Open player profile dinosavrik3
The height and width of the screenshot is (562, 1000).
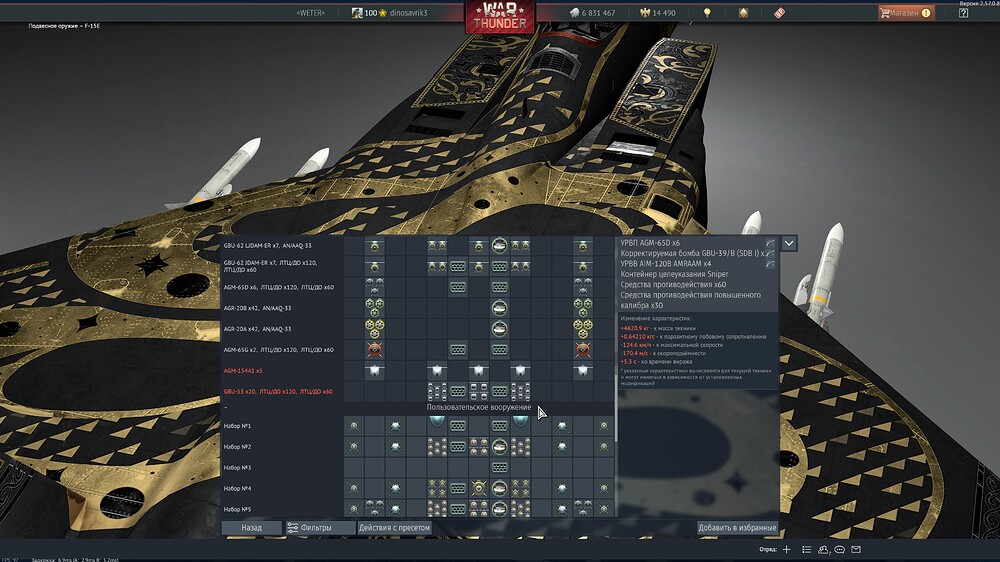coord(390,13)
